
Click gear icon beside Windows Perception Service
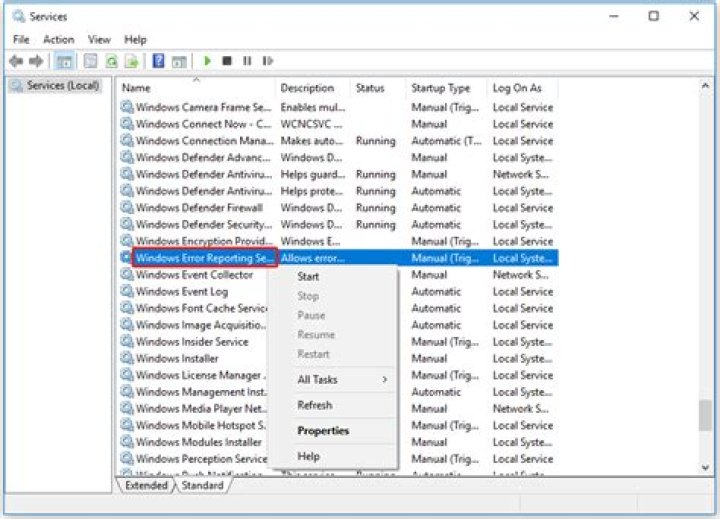tap(127, 458)
